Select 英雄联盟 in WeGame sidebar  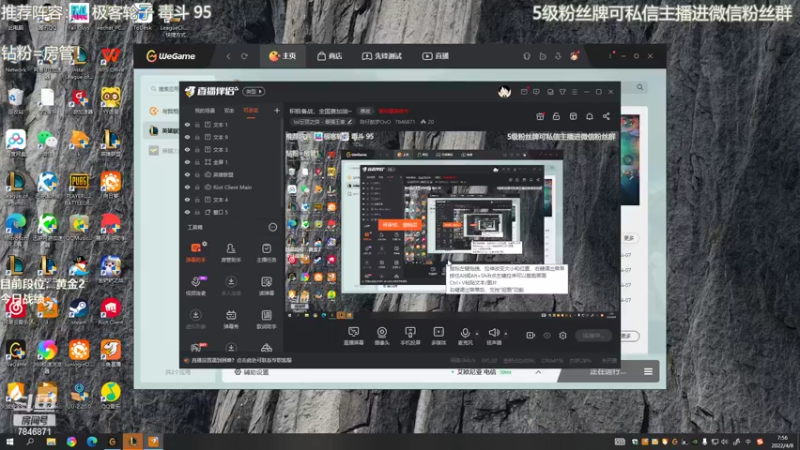(162, 131)
